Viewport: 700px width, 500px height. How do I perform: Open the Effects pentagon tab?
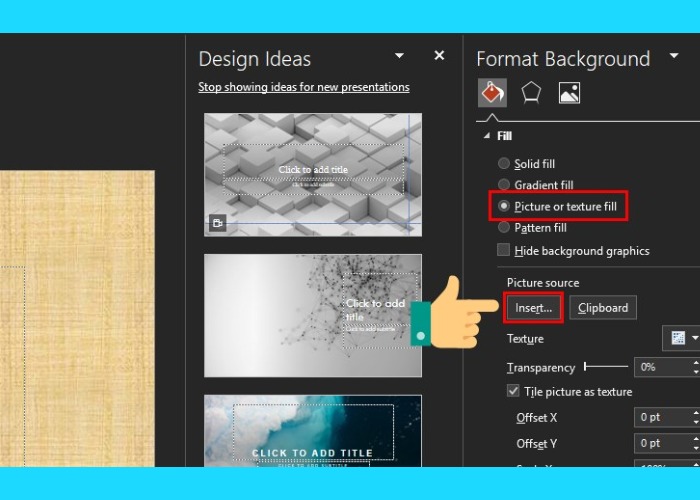[x=531, y=92]
